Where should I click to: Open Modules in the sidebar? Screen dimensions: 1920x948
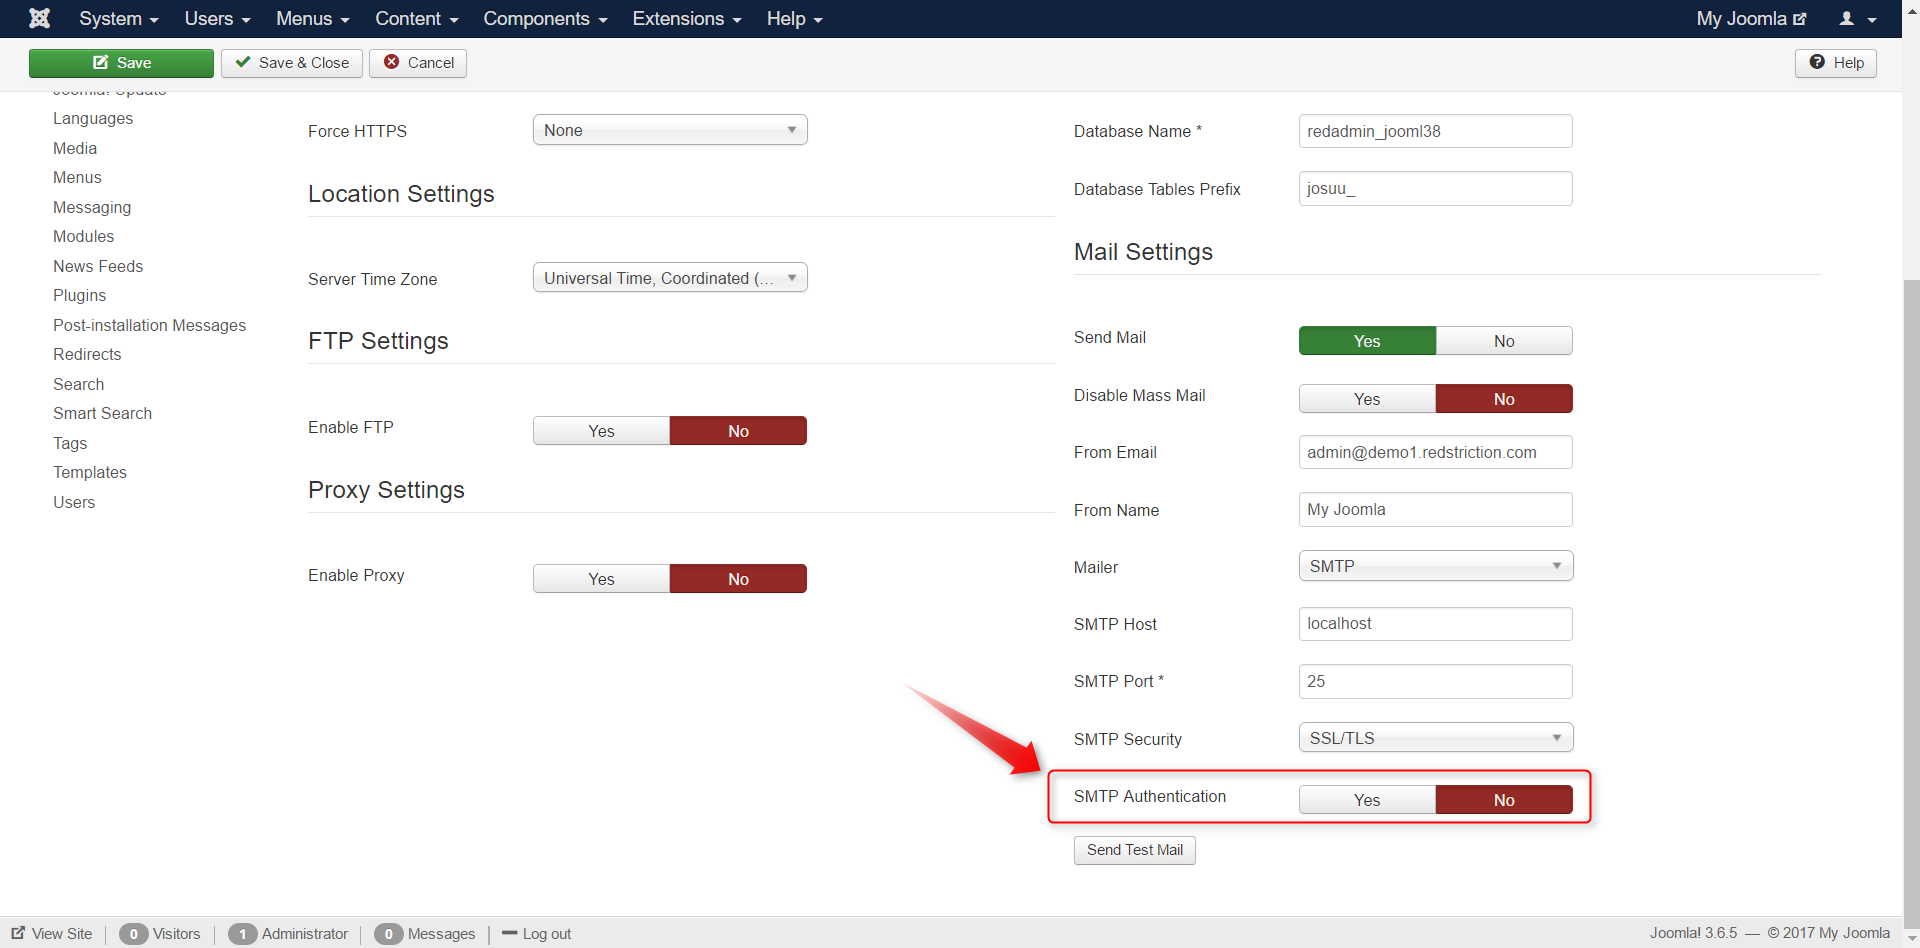pyautogui.click(x=84, y=236)
